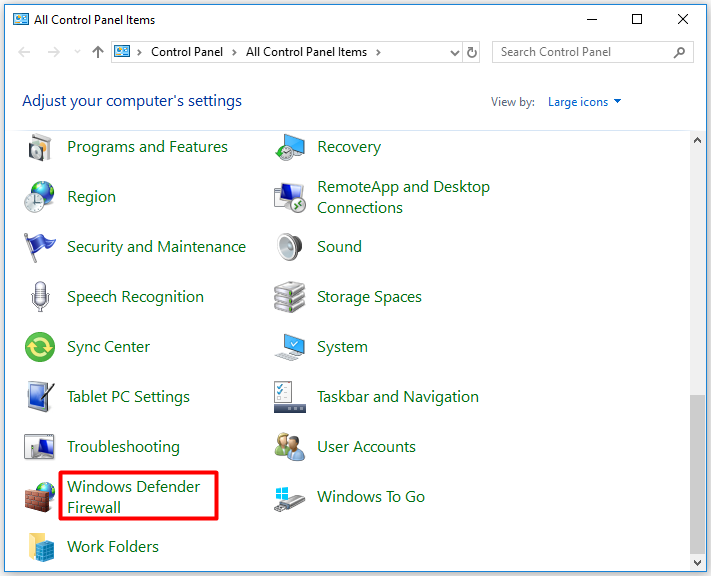
Task: Expand chevron after Control Panel breadcrumb
Action: [234, 53]
